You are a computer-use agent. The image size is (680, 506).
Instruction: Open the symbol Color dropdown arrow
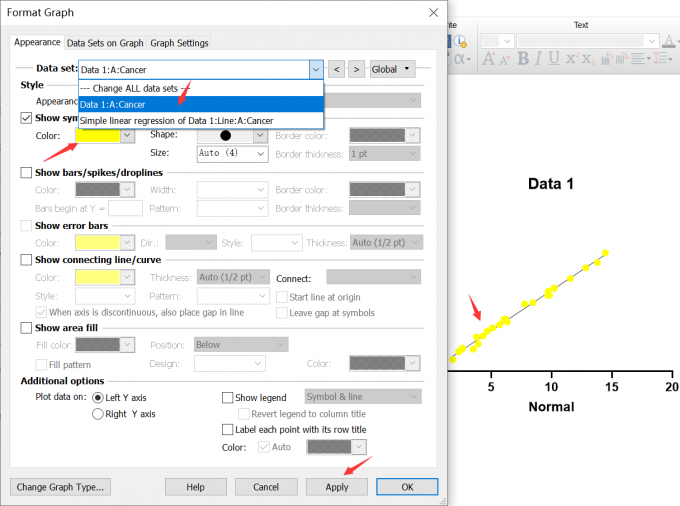[x=127, y=135]
